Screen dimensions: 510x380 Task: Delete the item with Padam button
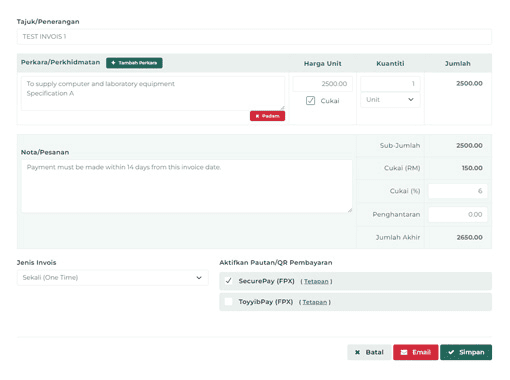267,116
